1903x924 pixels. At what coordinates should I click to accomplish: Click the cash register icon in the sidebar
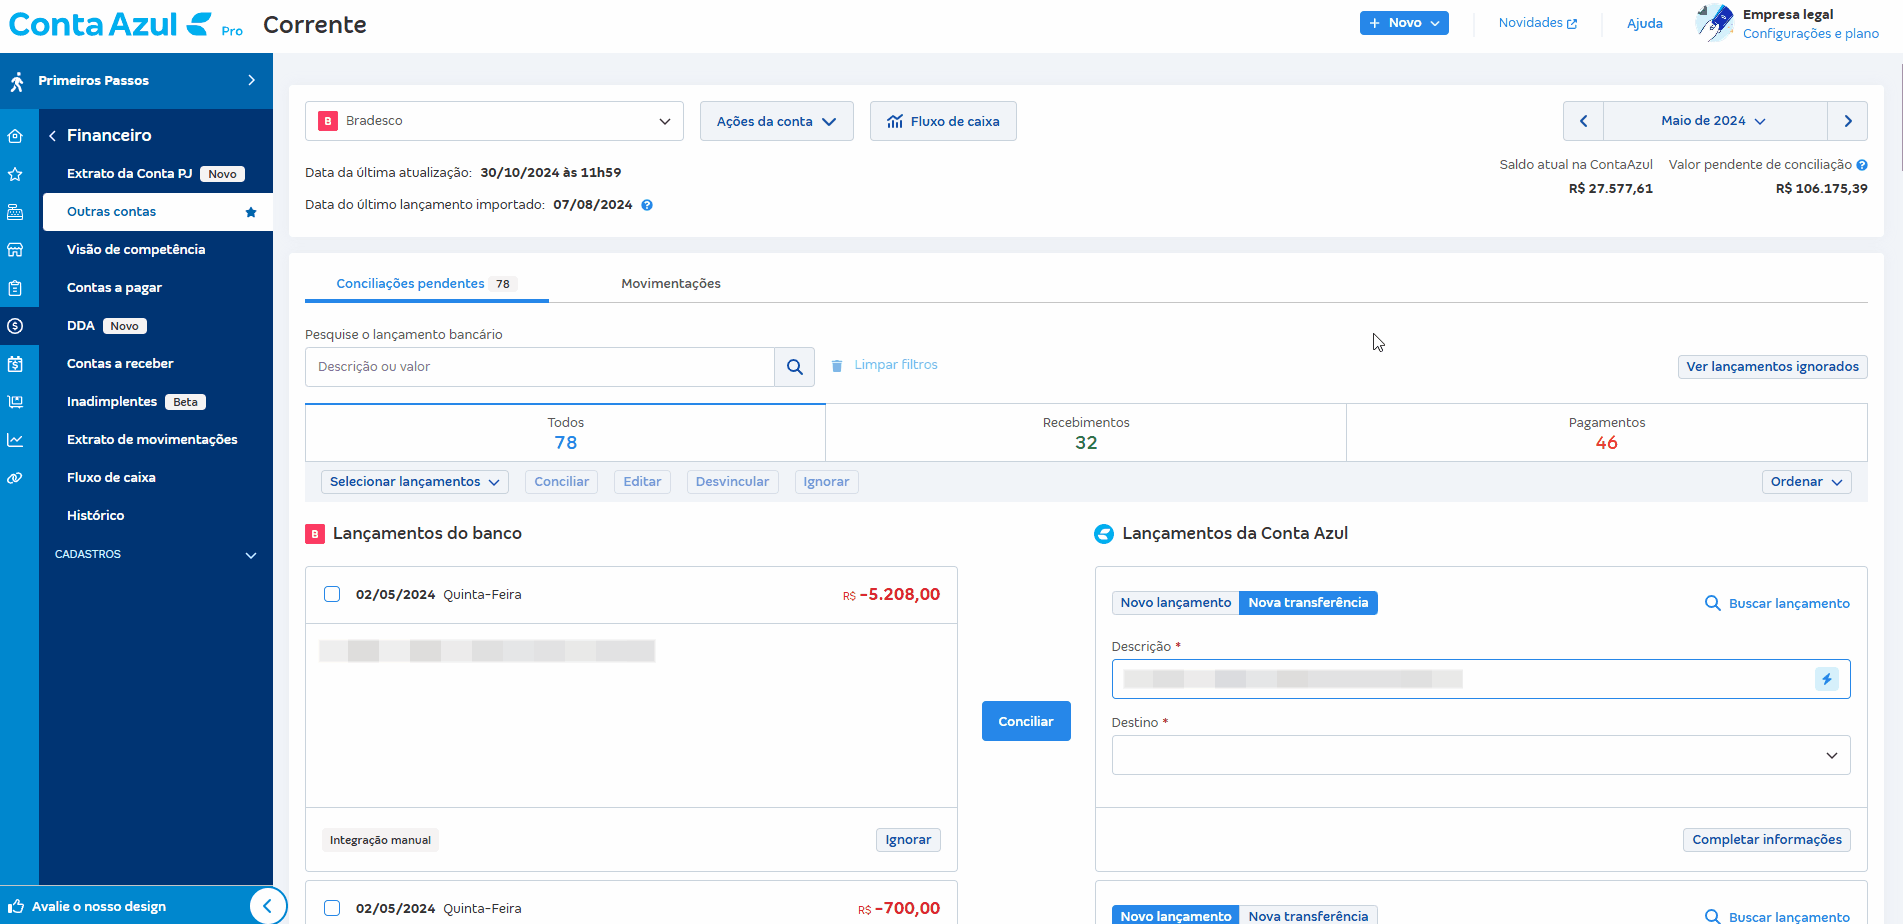[15, 212]
